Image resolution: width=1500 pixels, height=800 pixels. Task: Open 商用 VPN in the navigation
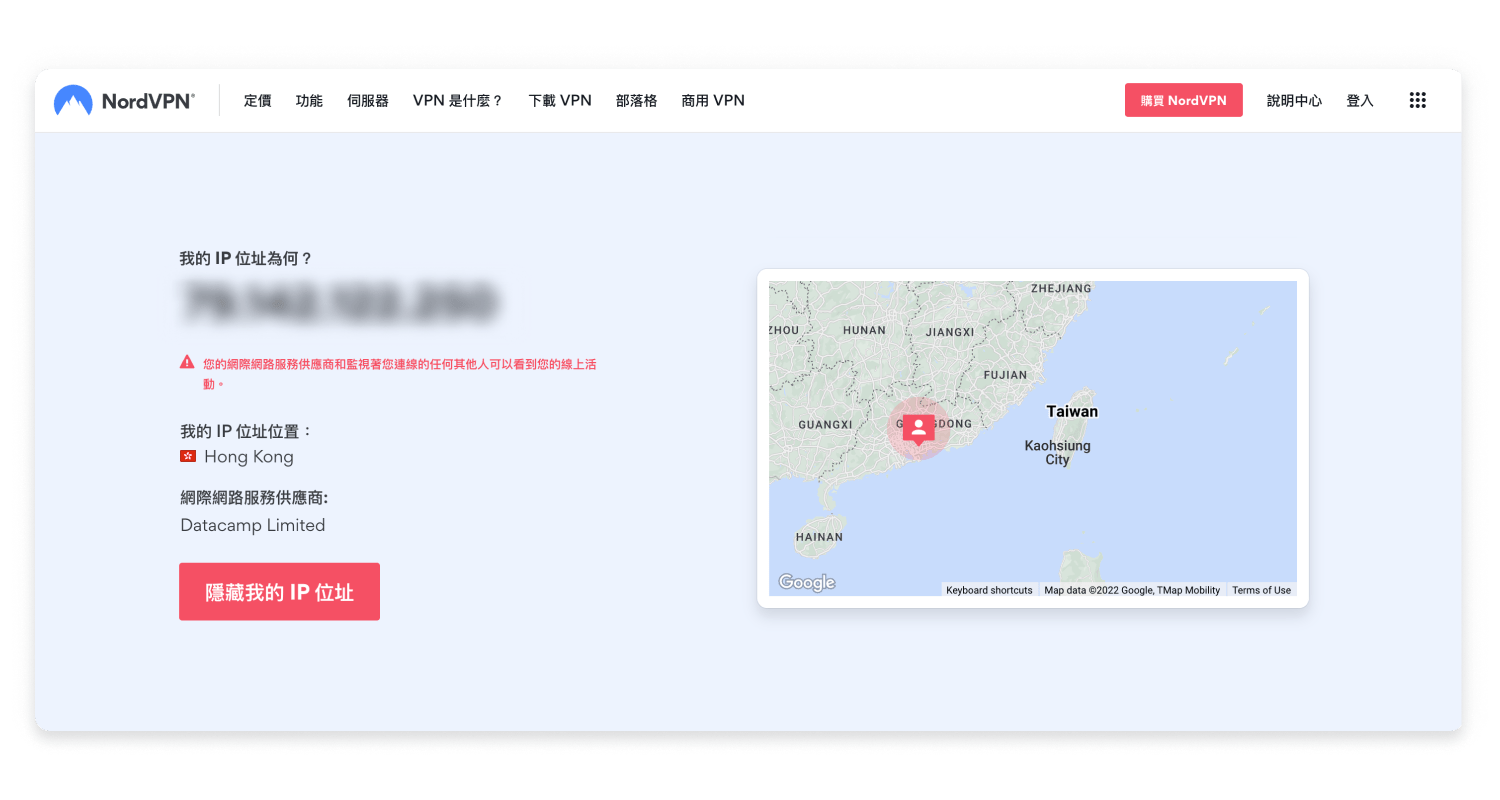pos(713,100)
